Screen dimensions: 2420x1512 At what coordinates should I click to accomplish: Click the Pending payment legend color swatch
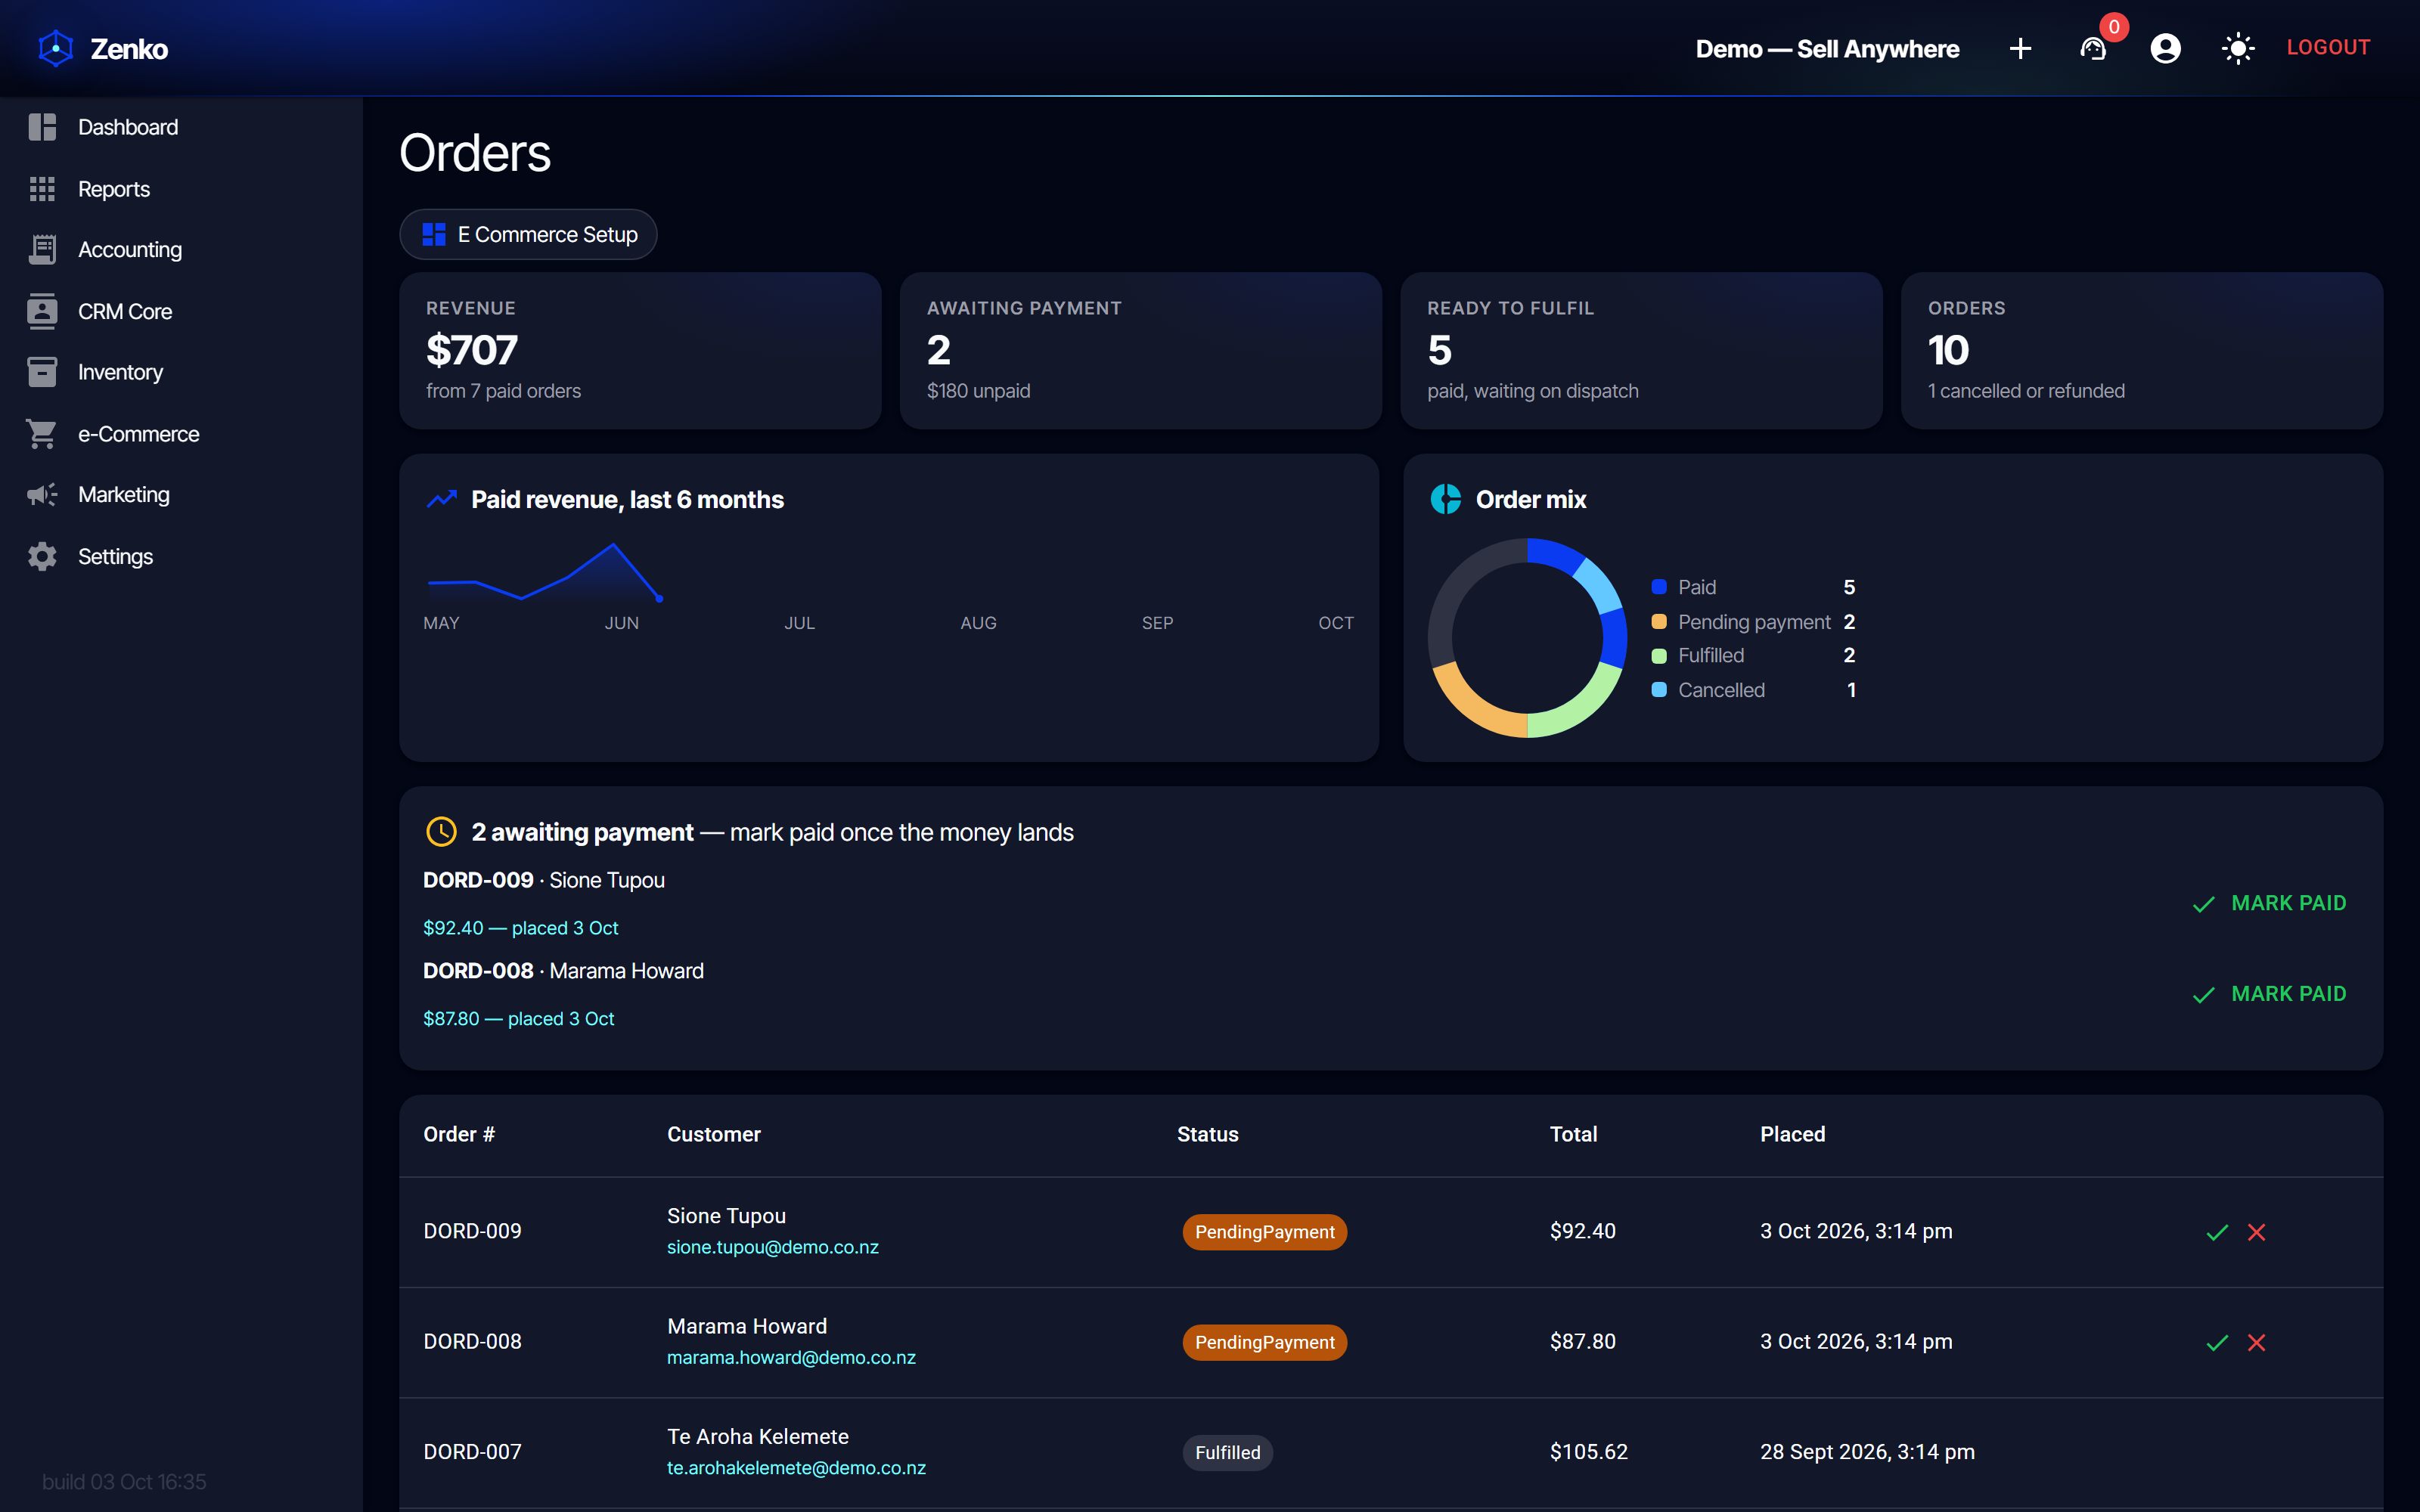[1659, 621]
